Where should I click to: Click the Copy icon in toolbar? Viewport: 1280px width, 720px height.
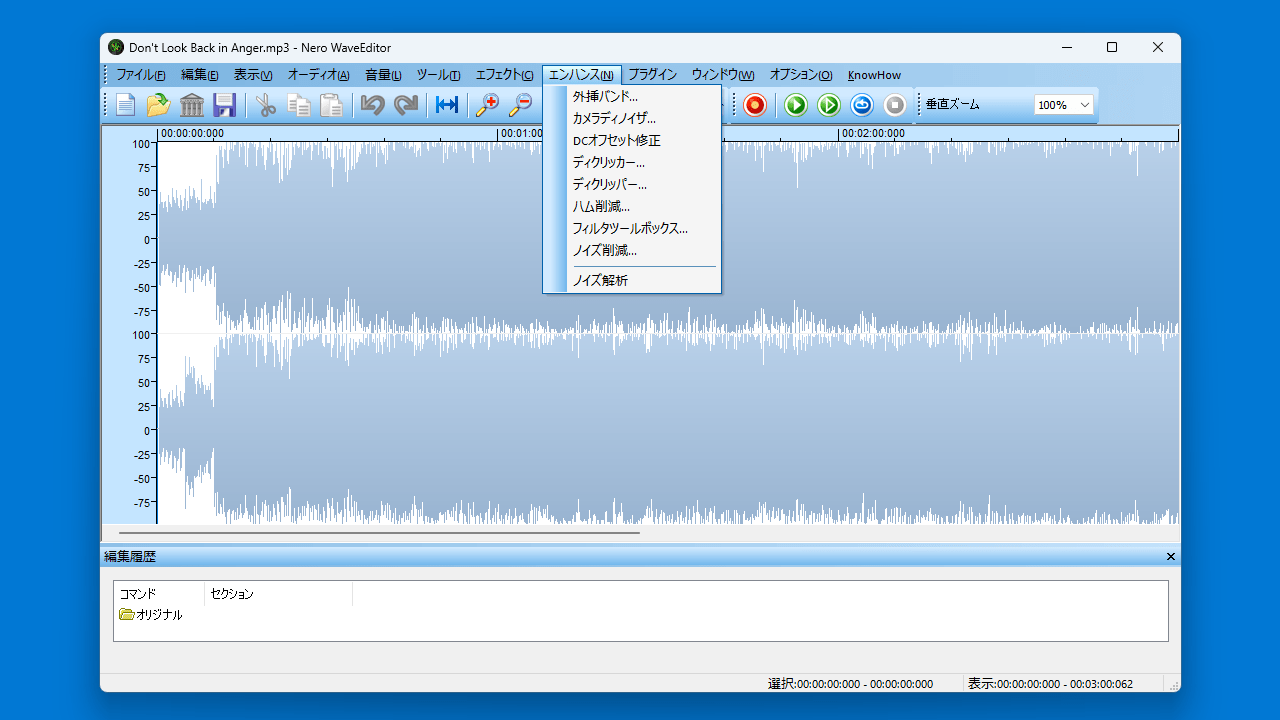click(x=299, y=105)
